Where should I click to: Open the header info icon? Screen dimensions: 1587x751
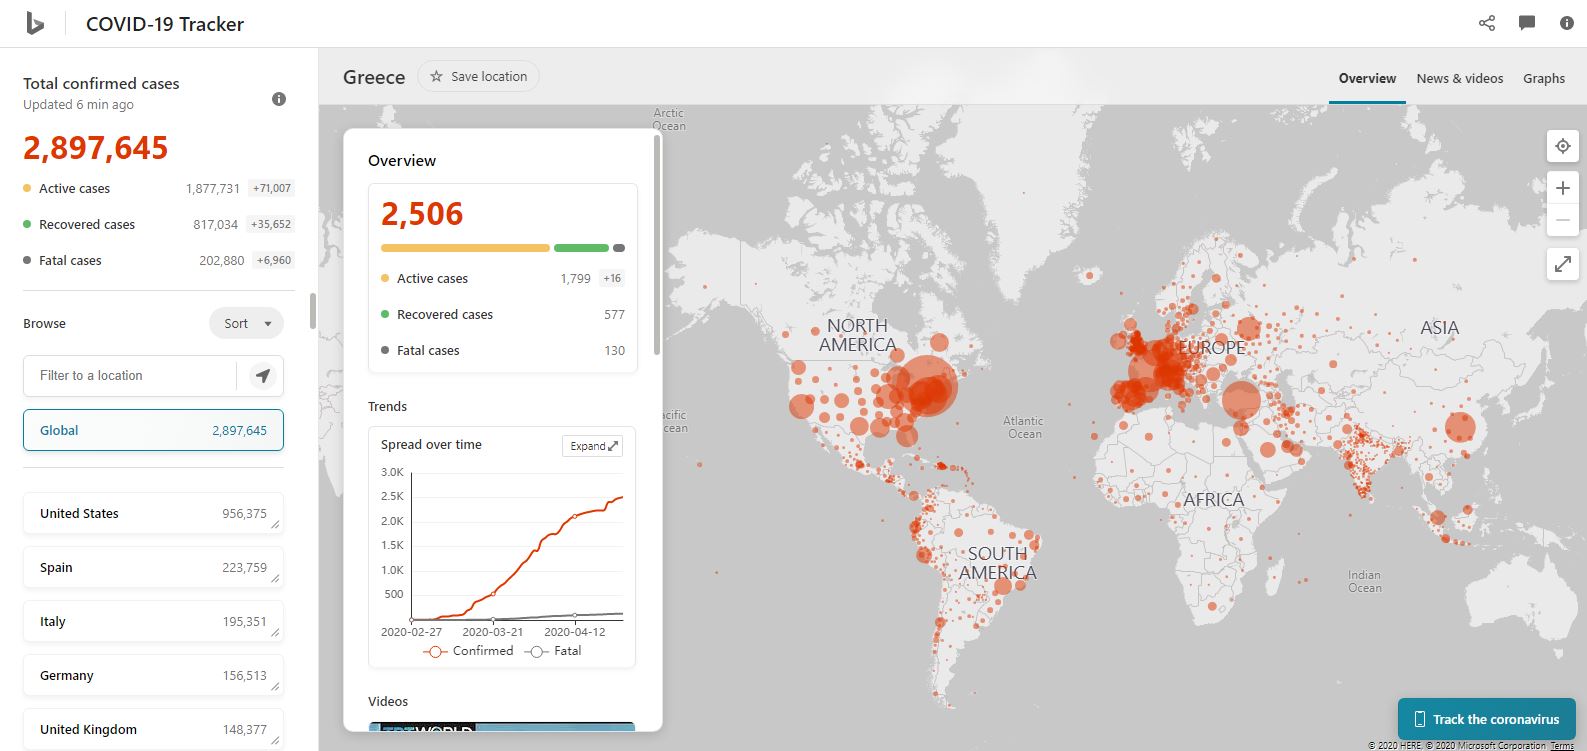point(1567,23)
